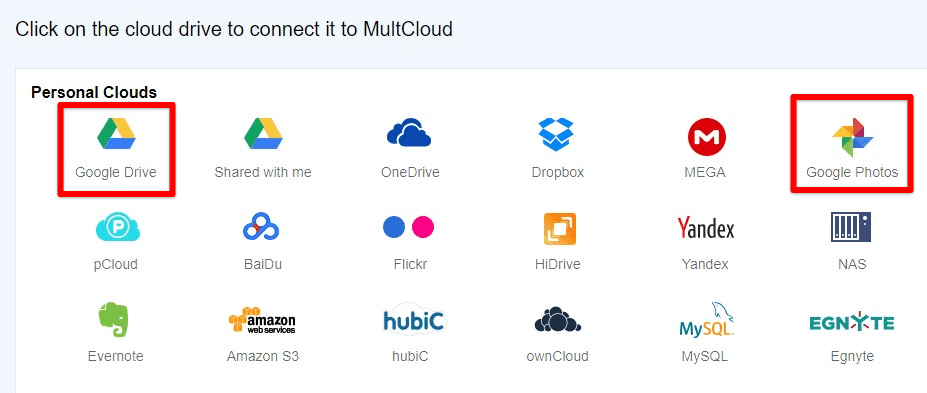Connect the NAS storage icon
The height and width of the screenshot is (393, 927).
851,227
